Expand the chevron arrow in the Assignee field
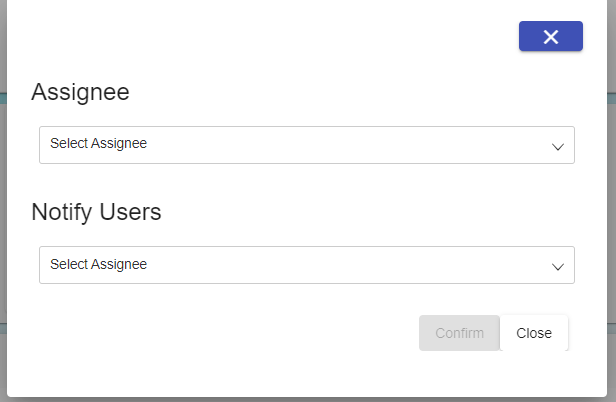616x402 pixels. coord(558,146)
